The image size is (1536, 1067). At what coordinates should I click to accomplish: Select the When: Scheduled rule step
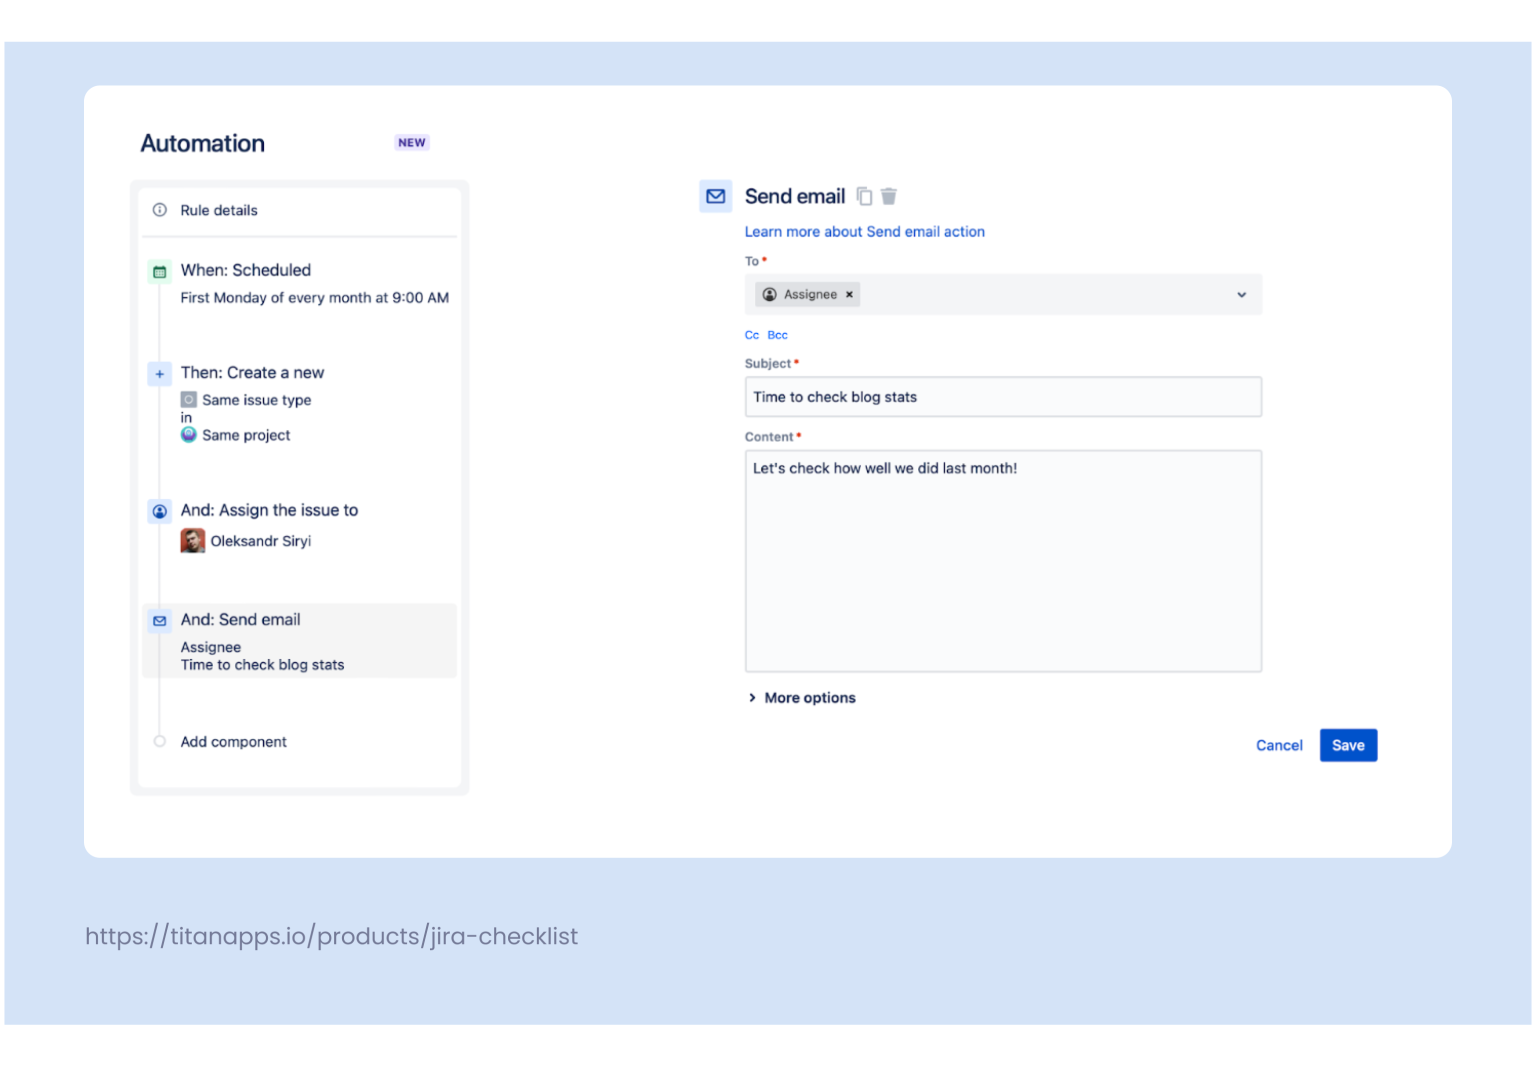pyautogui.click(x=246, y=270)
